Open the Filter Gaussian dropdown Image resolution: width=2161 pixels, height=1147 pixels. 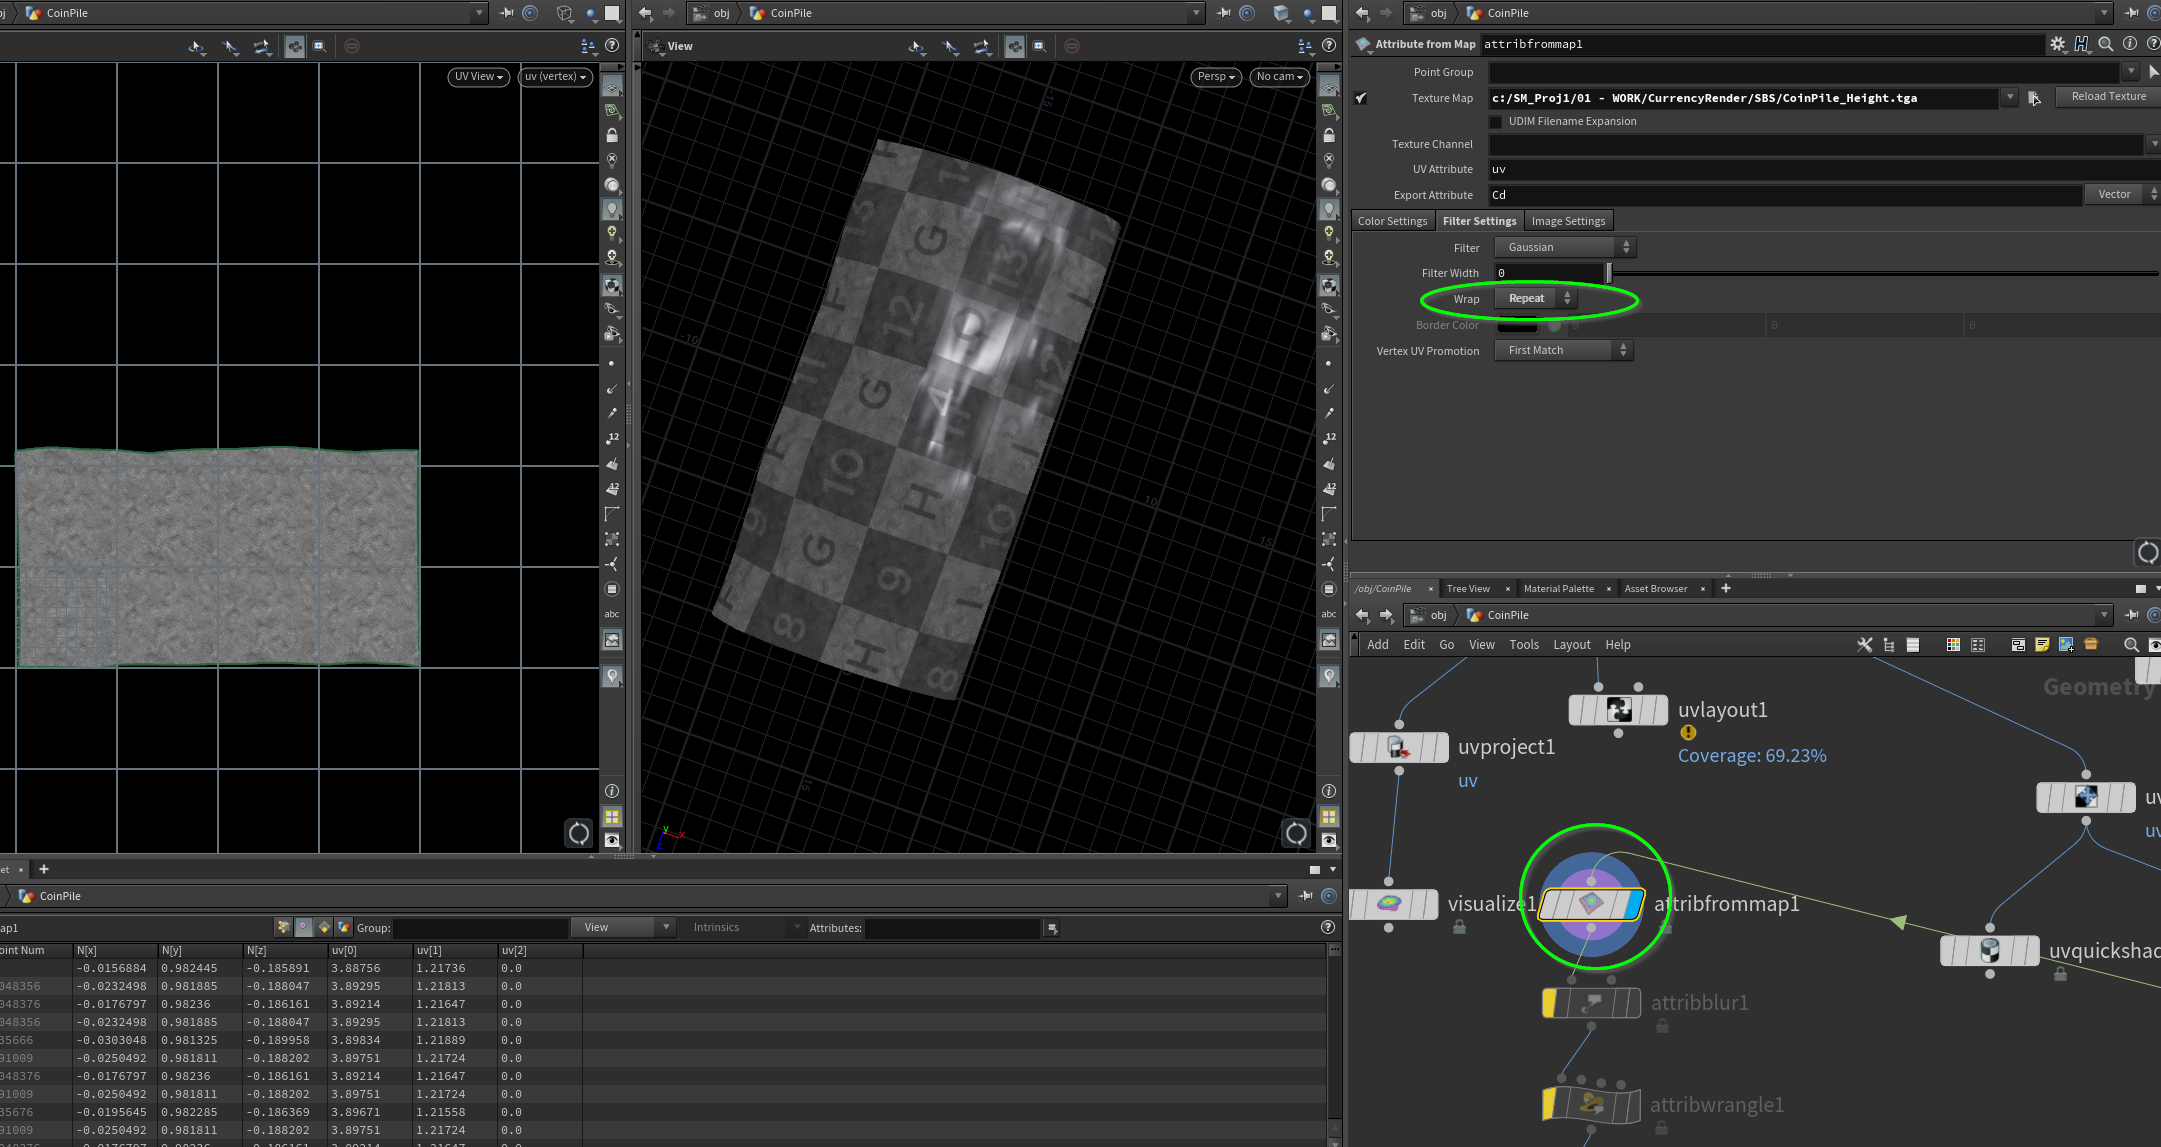[x=1564, y=247]
